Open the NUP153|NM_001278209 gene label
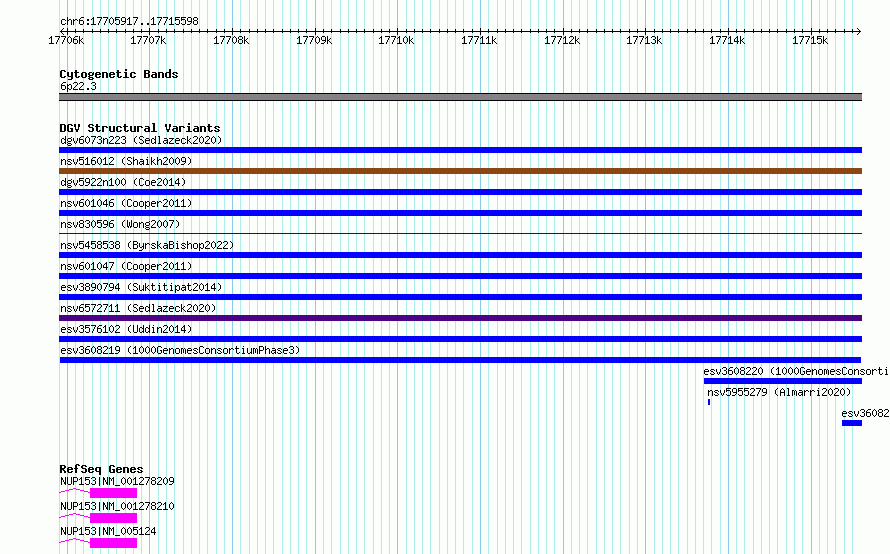The width and height of the screenshot is (890, 554). click(117, 481)
